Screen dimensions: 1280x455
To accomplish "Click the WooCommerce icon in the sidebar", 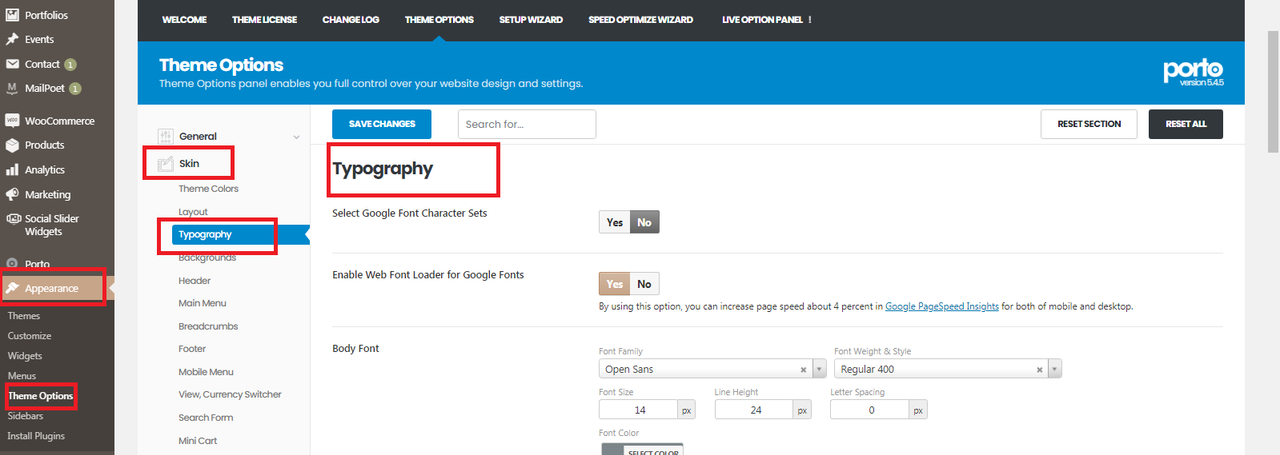I will (12, 120).
